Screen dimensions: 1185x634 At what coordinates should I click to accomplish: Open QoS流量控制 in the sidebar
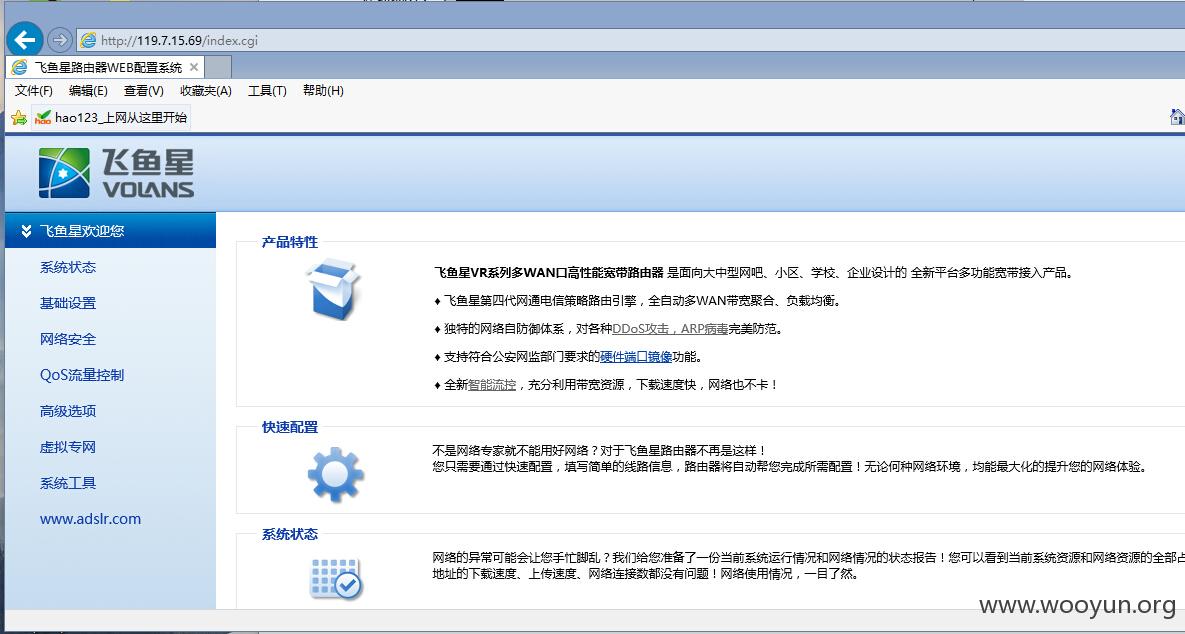pos(82,375)
